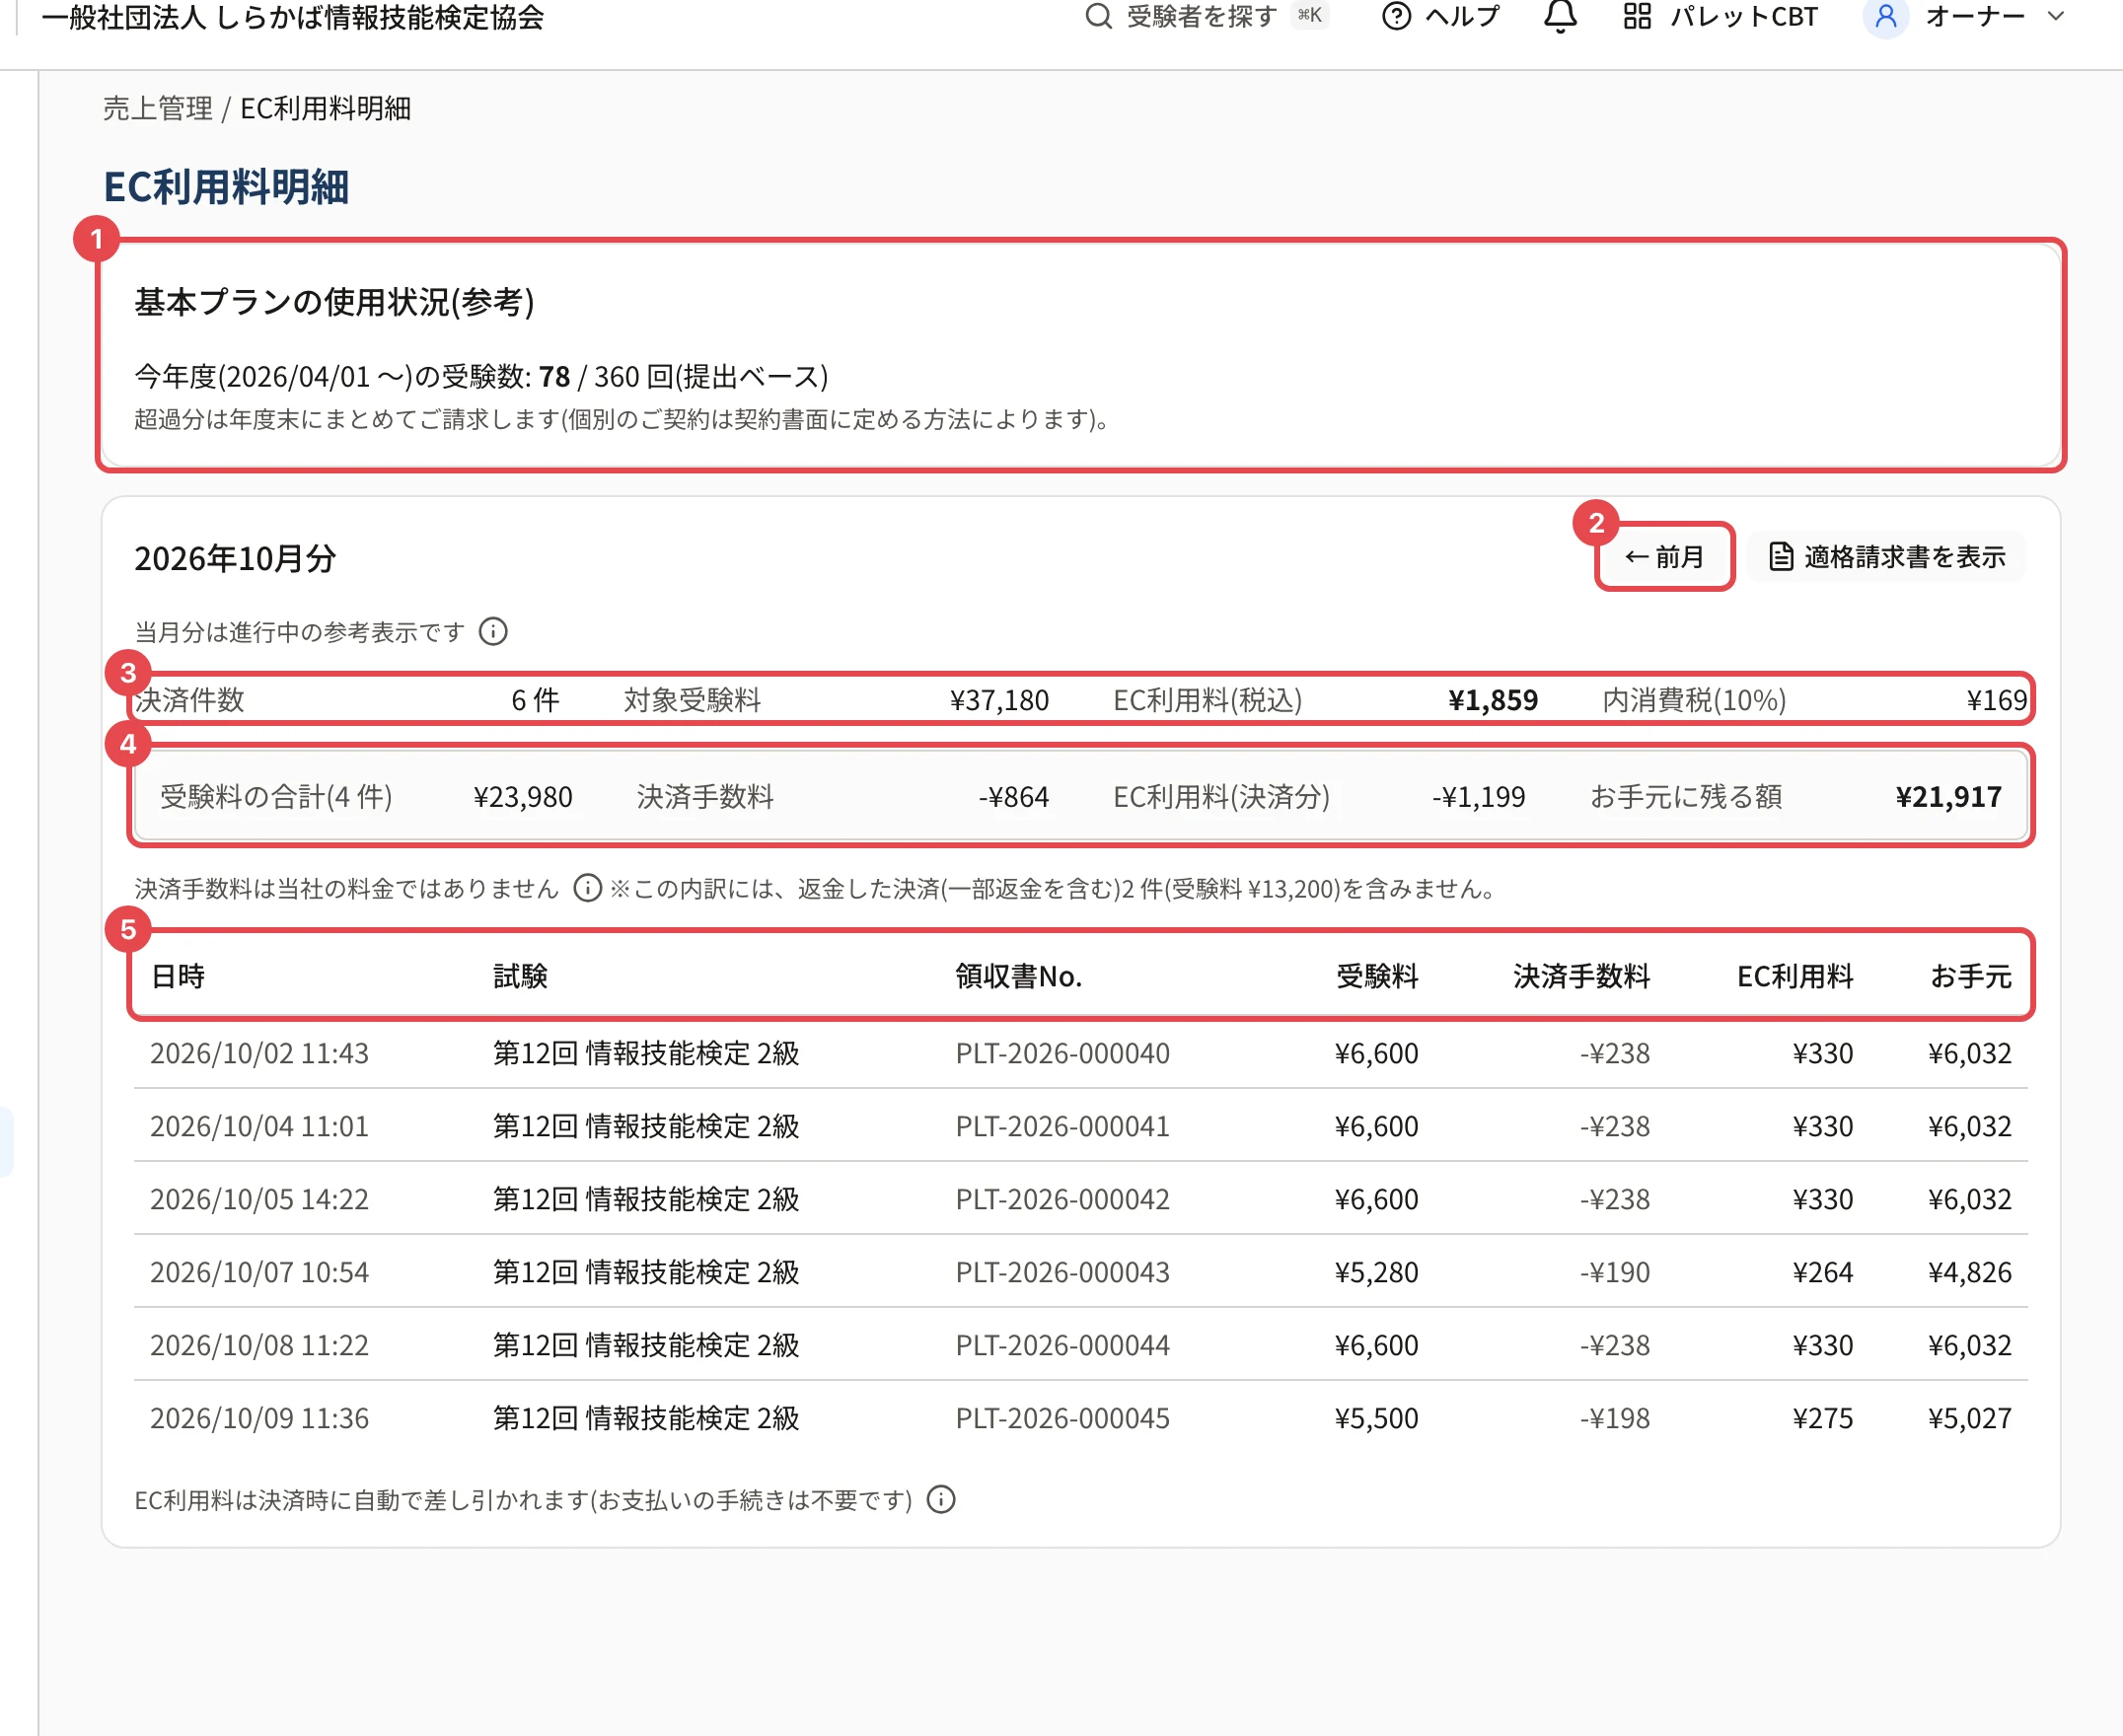Click the search magnifier icon in header

(x=1098, y=16)
